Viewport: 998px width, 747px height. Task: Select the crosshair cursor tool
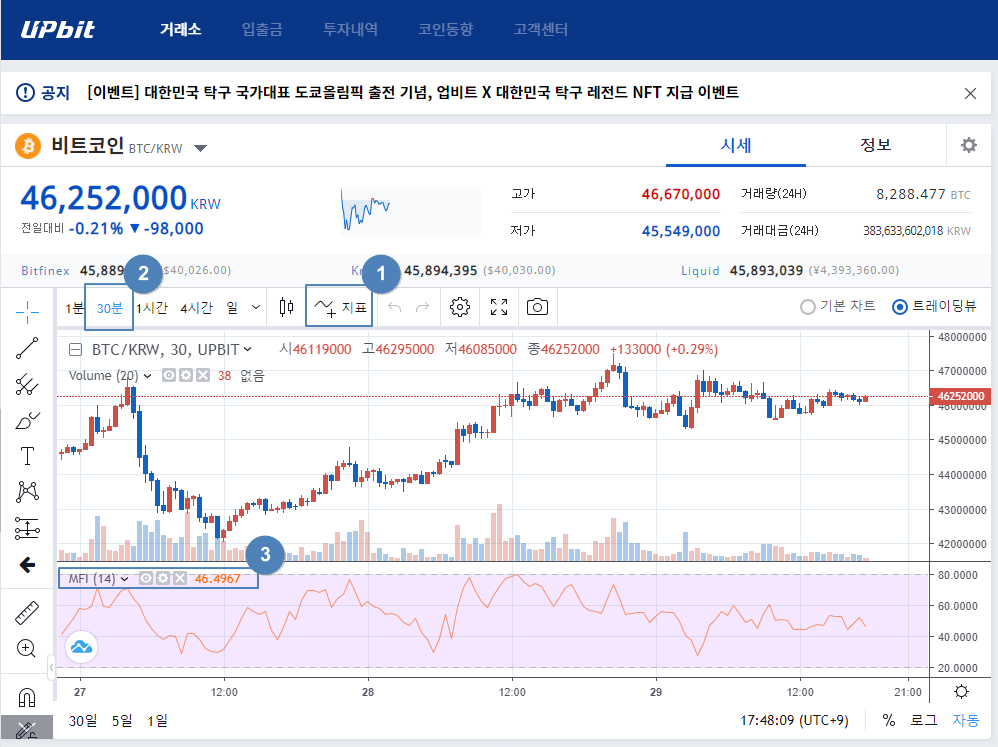point(27,312)
